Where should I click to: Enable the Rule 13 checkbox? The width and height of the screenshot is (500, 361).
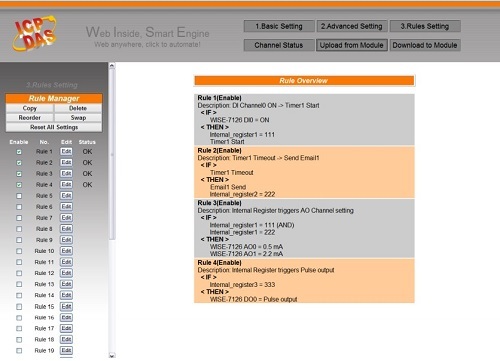[x=19, y=284]
